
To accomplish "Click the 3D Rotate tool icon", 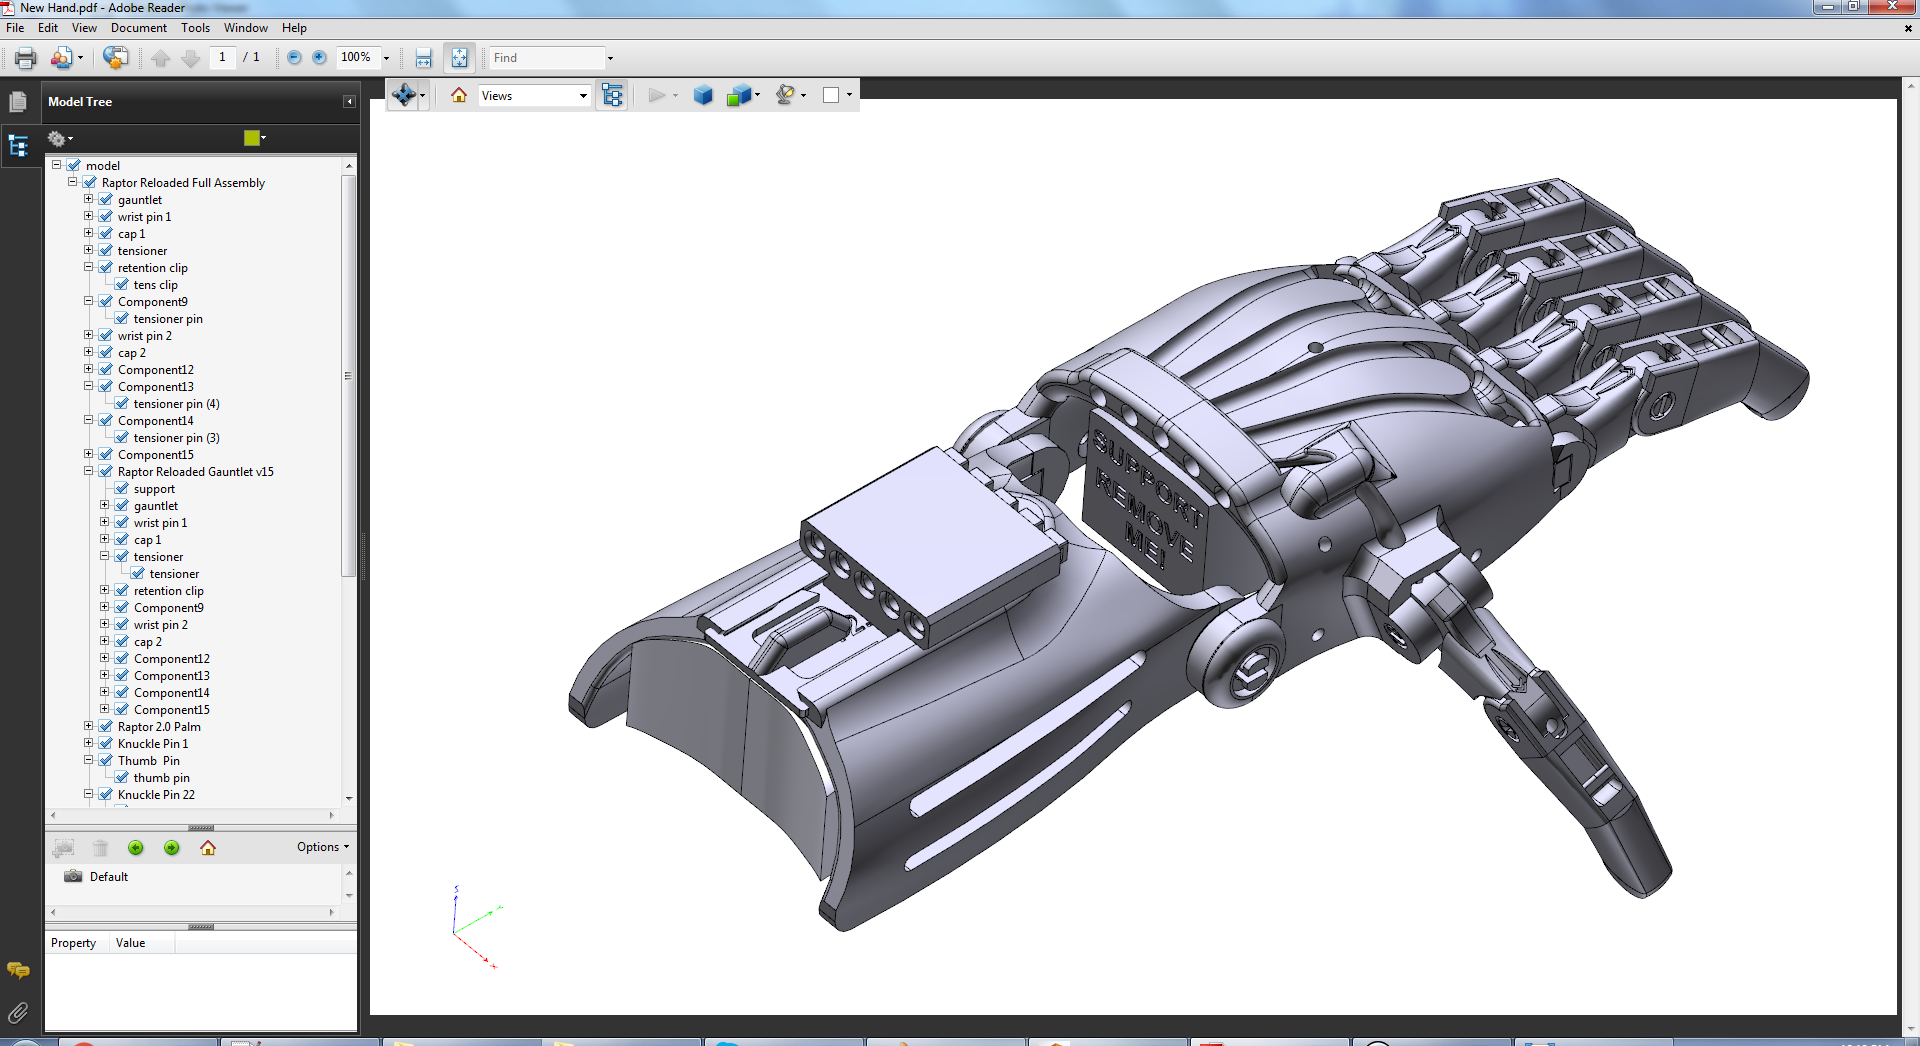I will click(403, 95).
